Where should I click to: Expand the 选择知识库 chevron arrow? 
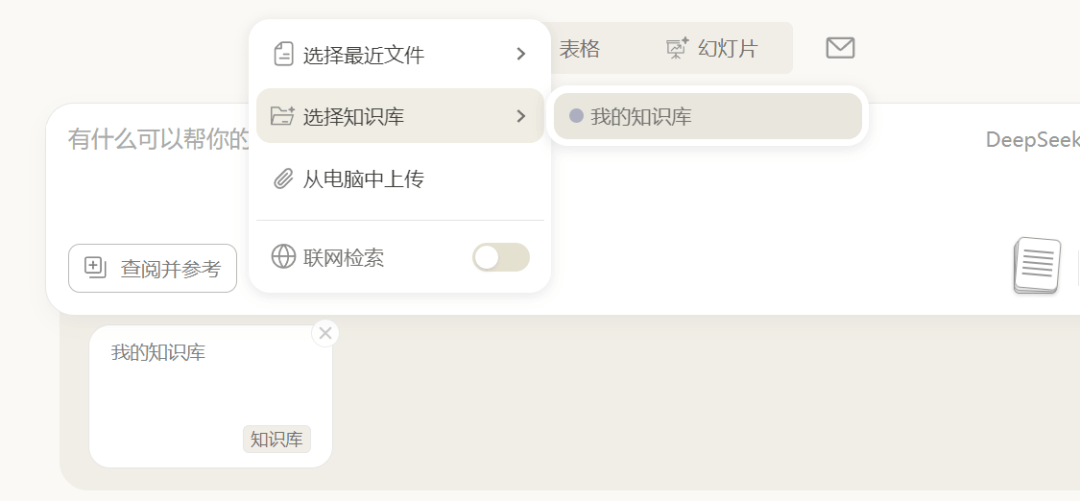tap(521, 116)
